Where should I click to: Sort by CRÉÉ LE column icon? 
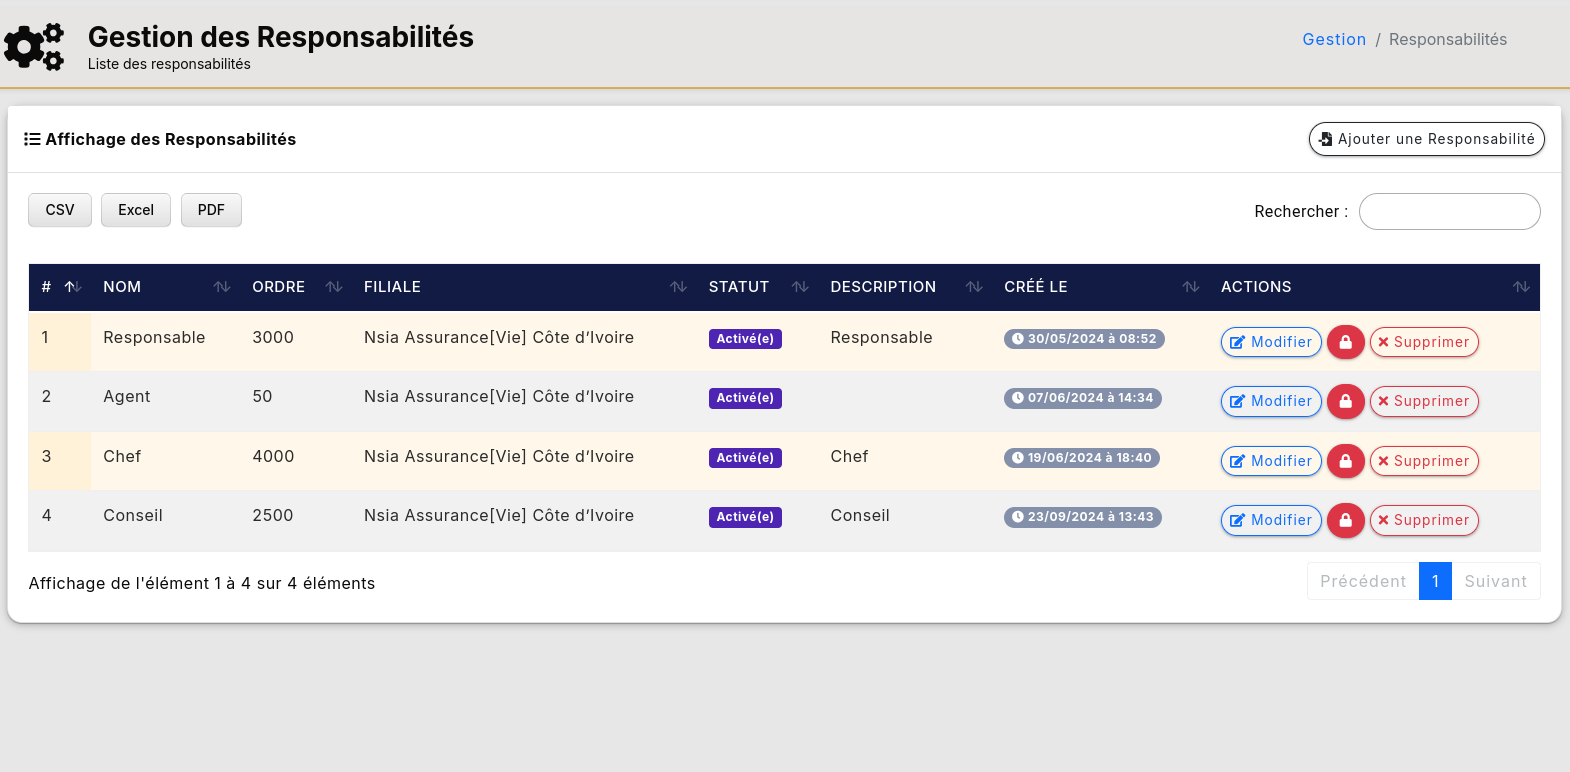[1190, 287]
